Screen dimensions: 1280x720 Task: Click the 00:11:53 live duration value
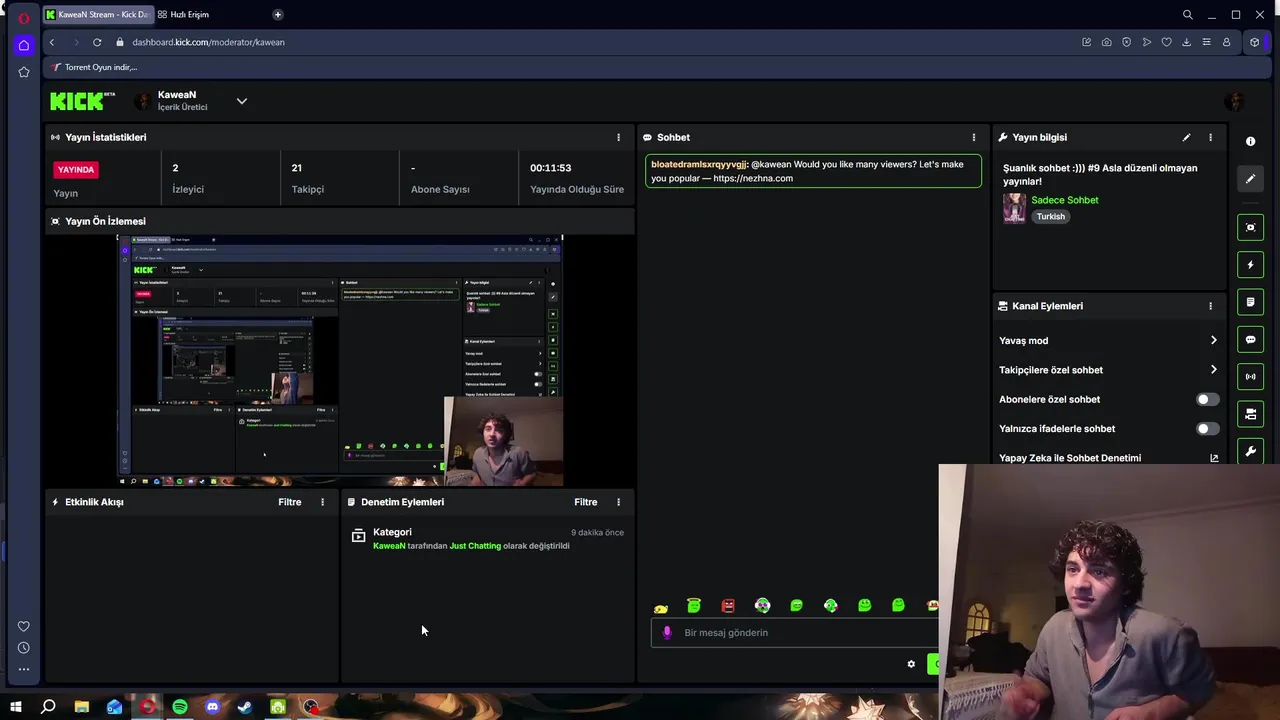coord(550,168)
